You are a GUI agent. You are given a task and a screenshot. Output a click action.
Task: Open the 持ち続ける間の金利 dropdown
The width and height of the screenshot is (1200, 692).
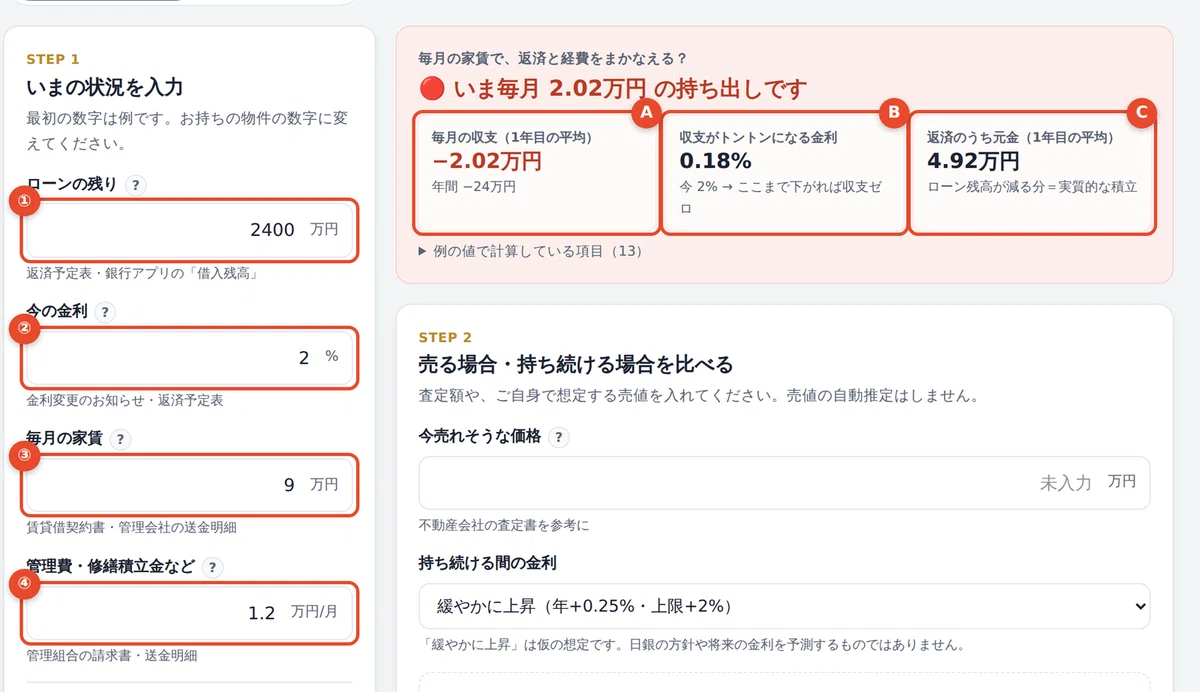[784, 606]
